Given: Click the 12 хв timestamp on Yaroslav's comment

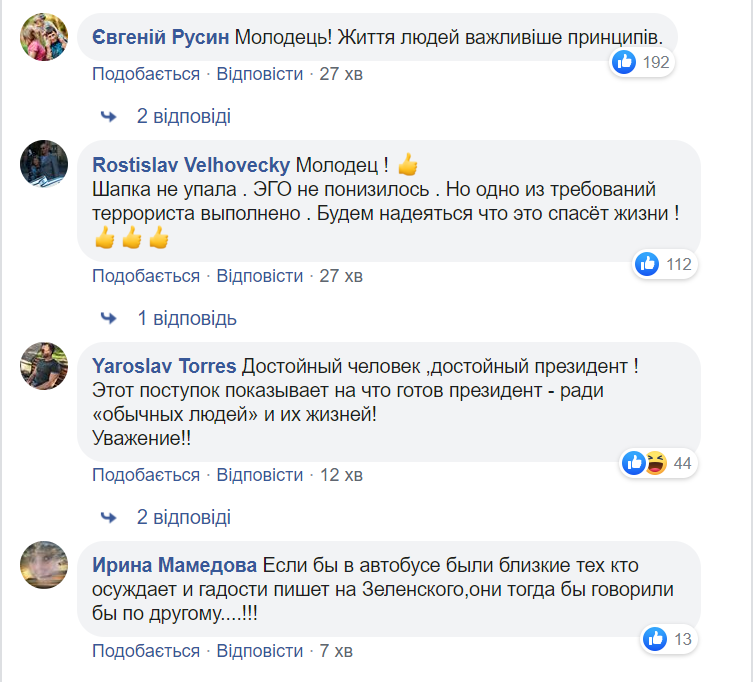Looking at the screenshot, I should 341,475.
